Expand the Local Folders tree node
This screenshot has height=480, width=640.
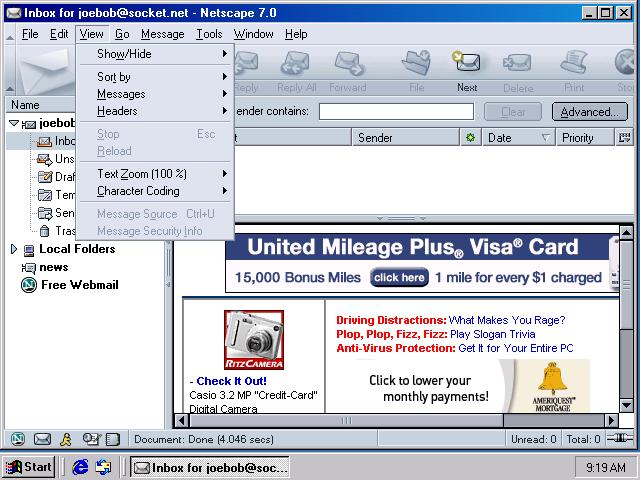click(13, 249)
